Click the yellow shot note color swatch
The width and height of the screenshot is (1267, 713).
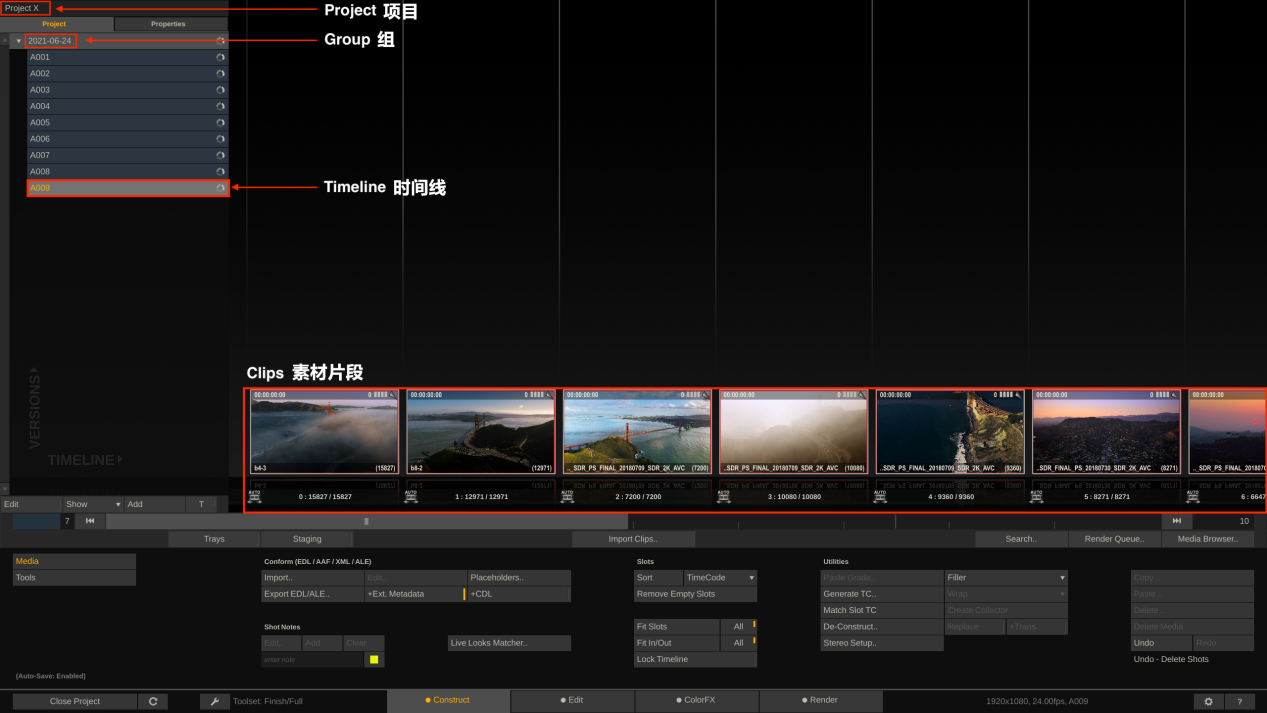374,660
